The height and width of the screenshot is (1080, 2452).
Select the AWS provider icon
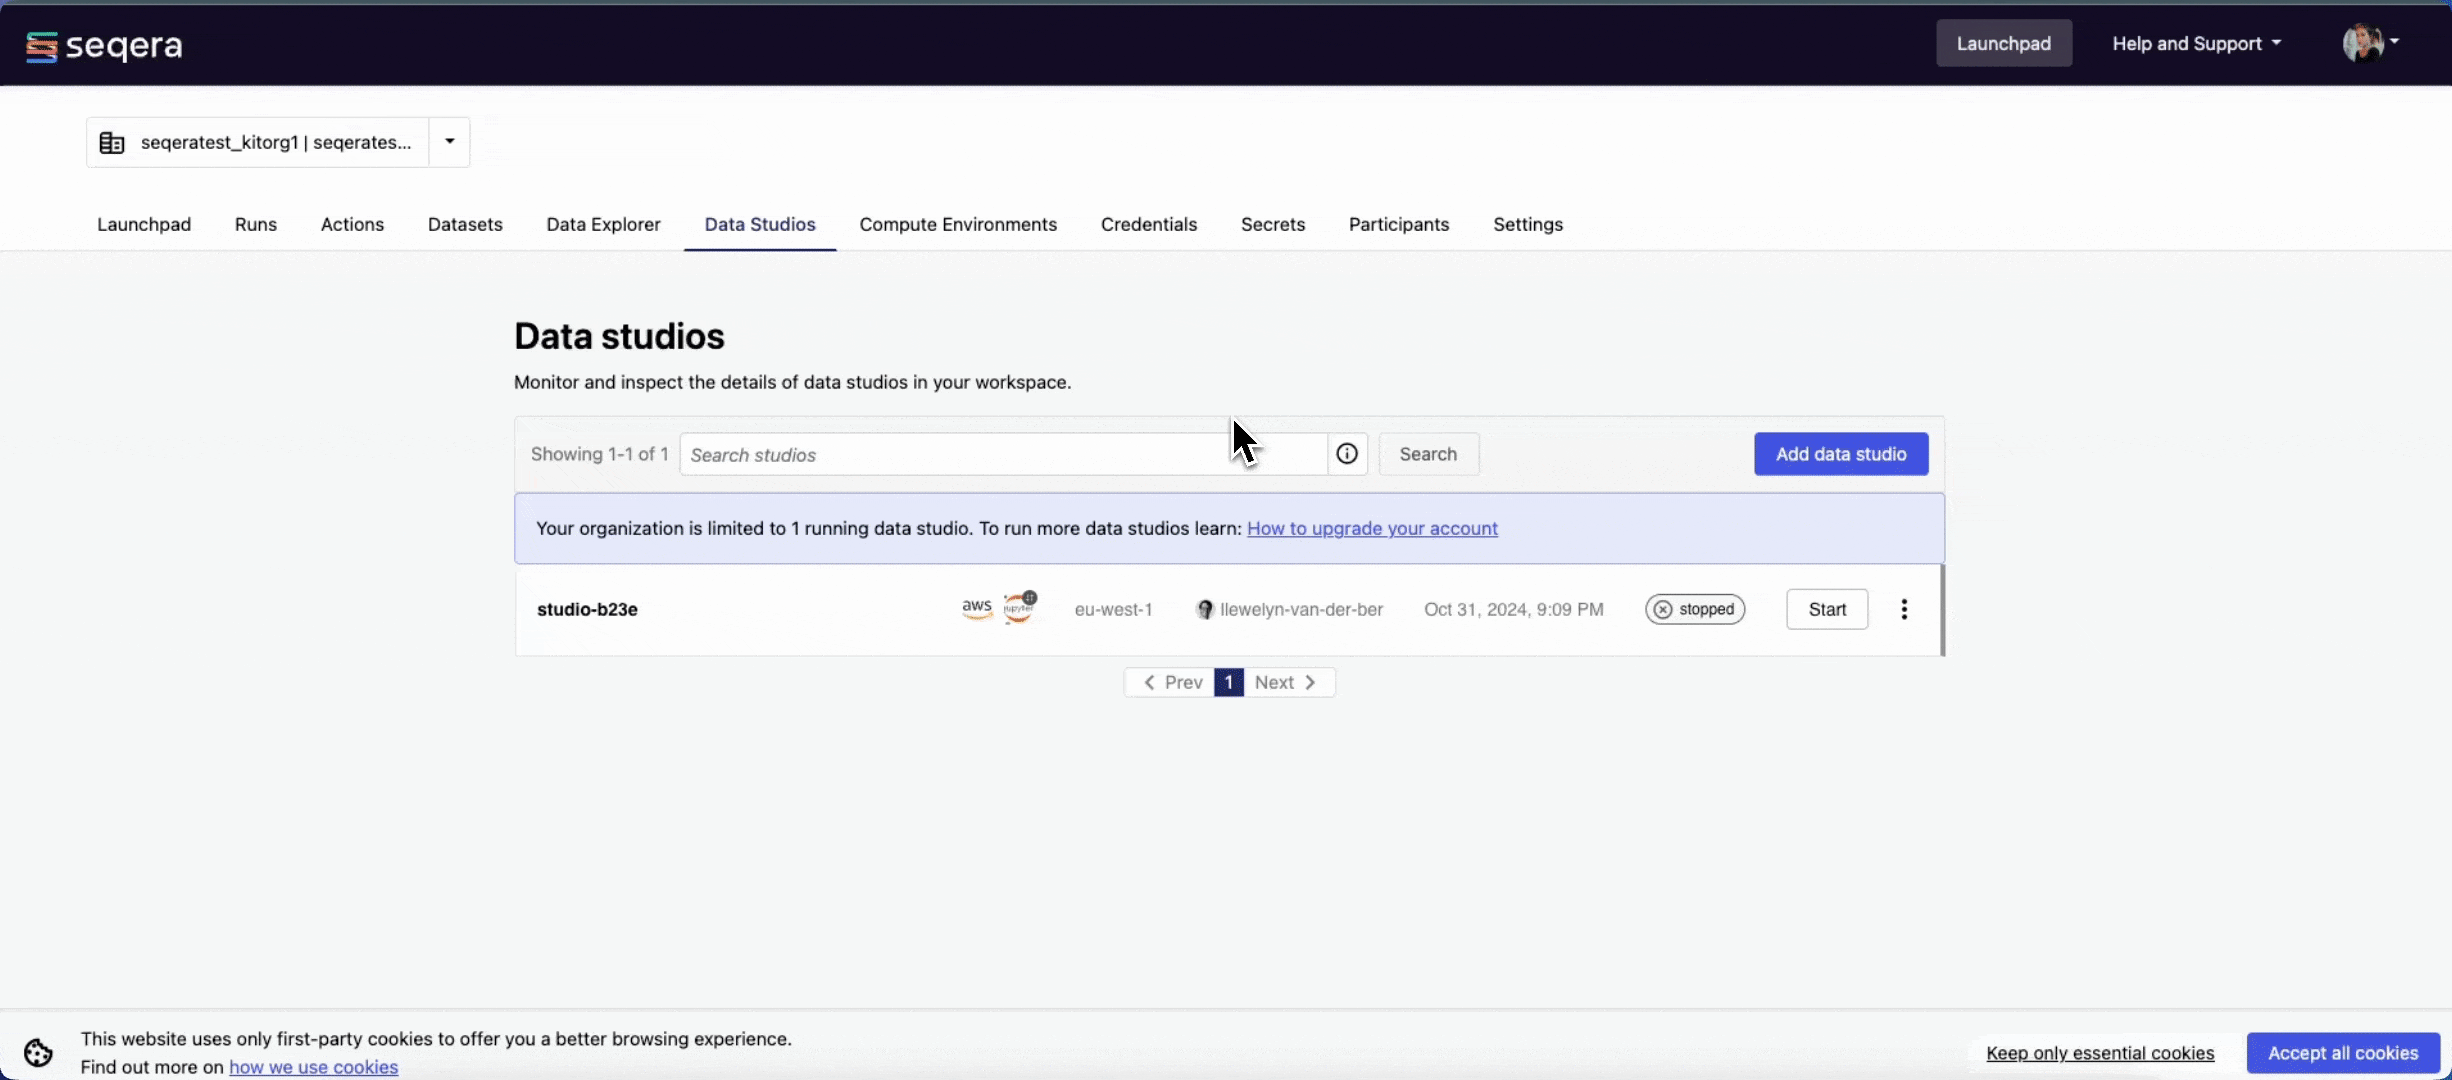point(975,607)
